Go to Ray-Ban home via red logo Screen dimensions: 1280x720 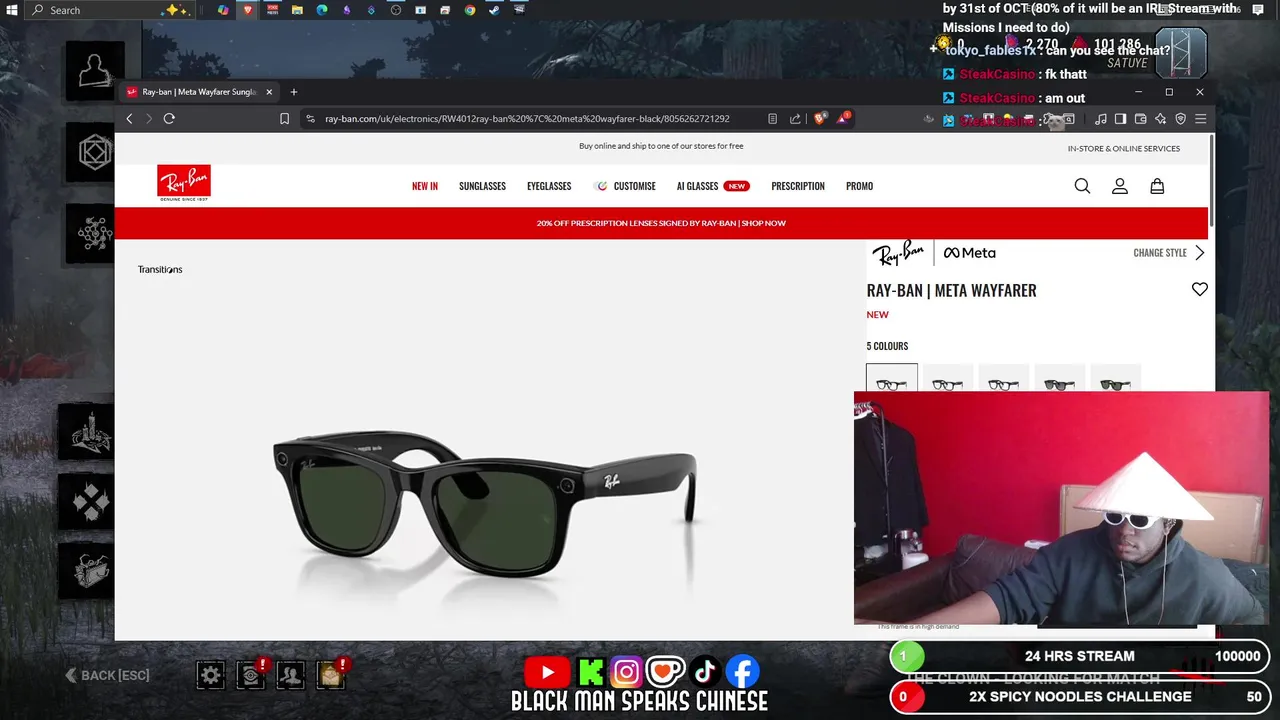click(x=184, y=183)
